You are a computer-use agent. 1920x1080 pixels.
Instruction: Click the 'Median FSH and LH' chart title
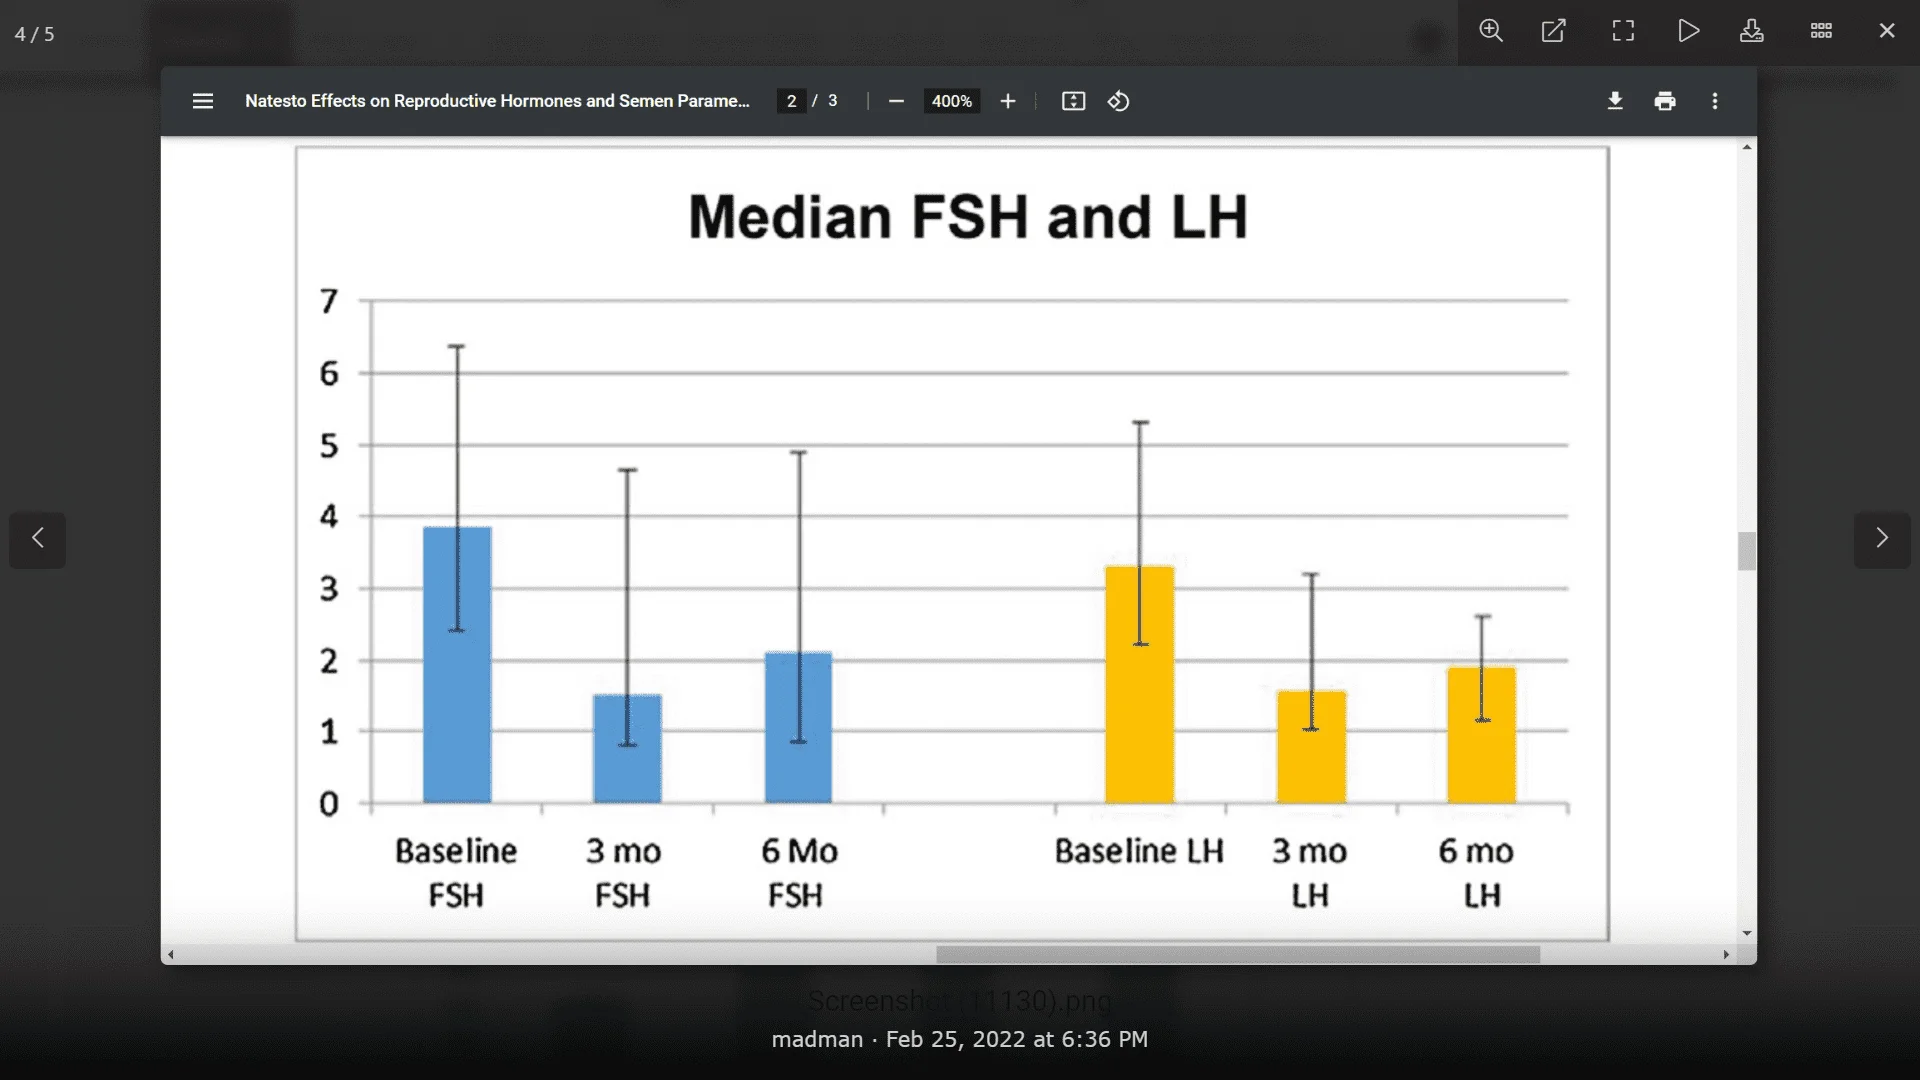coord(968,217)
